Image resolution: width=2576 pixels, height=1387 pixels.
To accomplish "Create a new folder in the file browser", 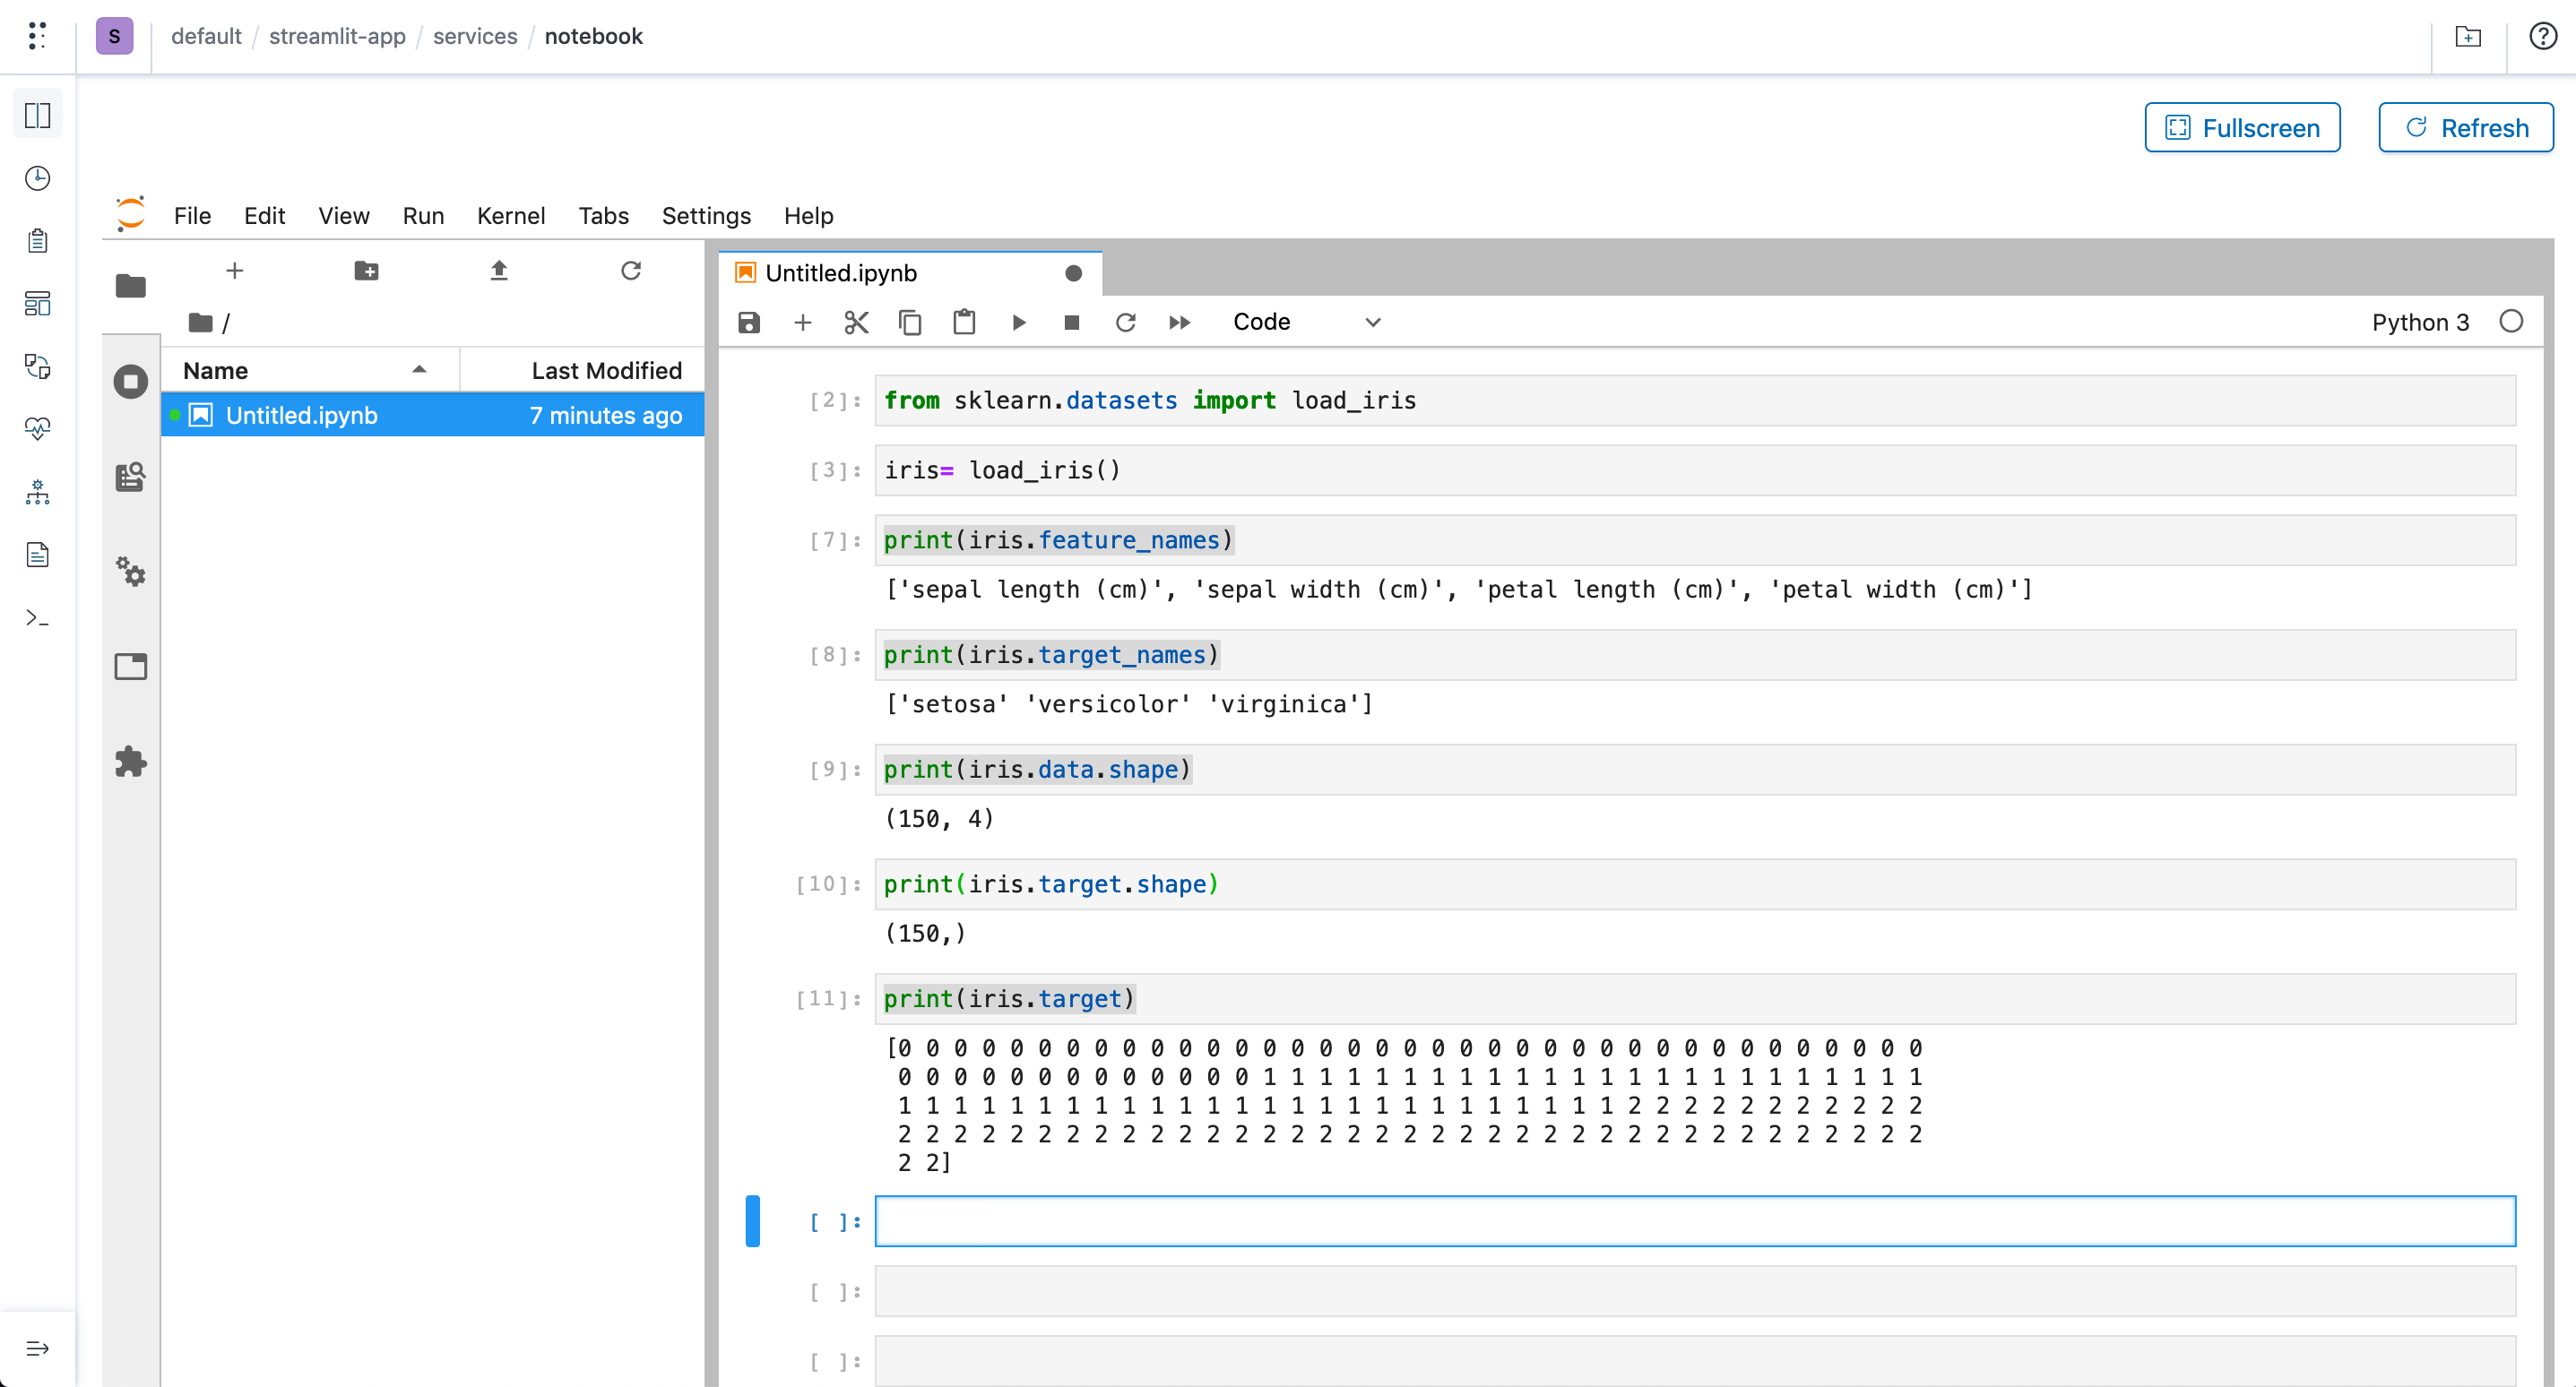I will pos(366,270).
